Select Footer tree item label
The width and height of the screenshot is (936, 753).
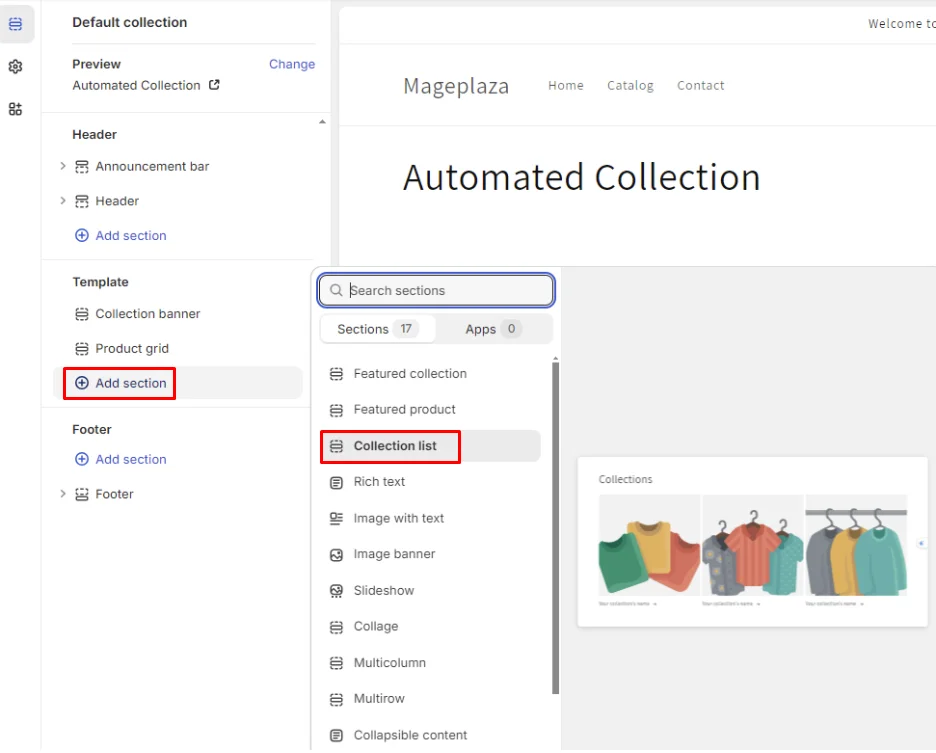115,494
